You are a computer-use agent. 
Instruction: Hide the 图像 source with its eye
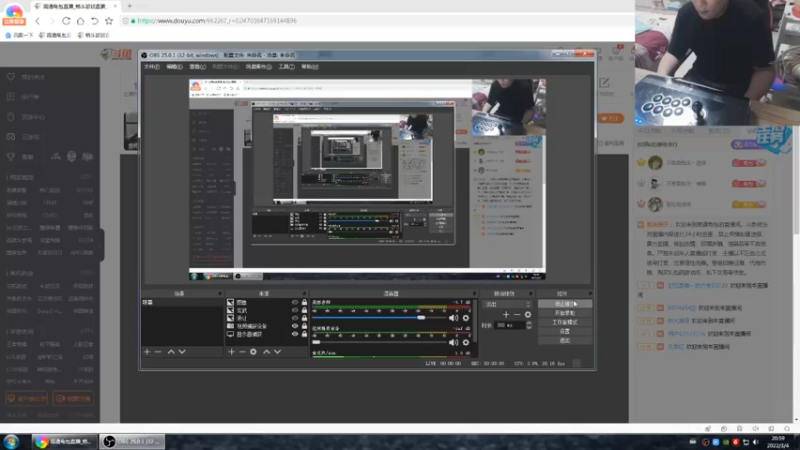[x=295, y=302]
